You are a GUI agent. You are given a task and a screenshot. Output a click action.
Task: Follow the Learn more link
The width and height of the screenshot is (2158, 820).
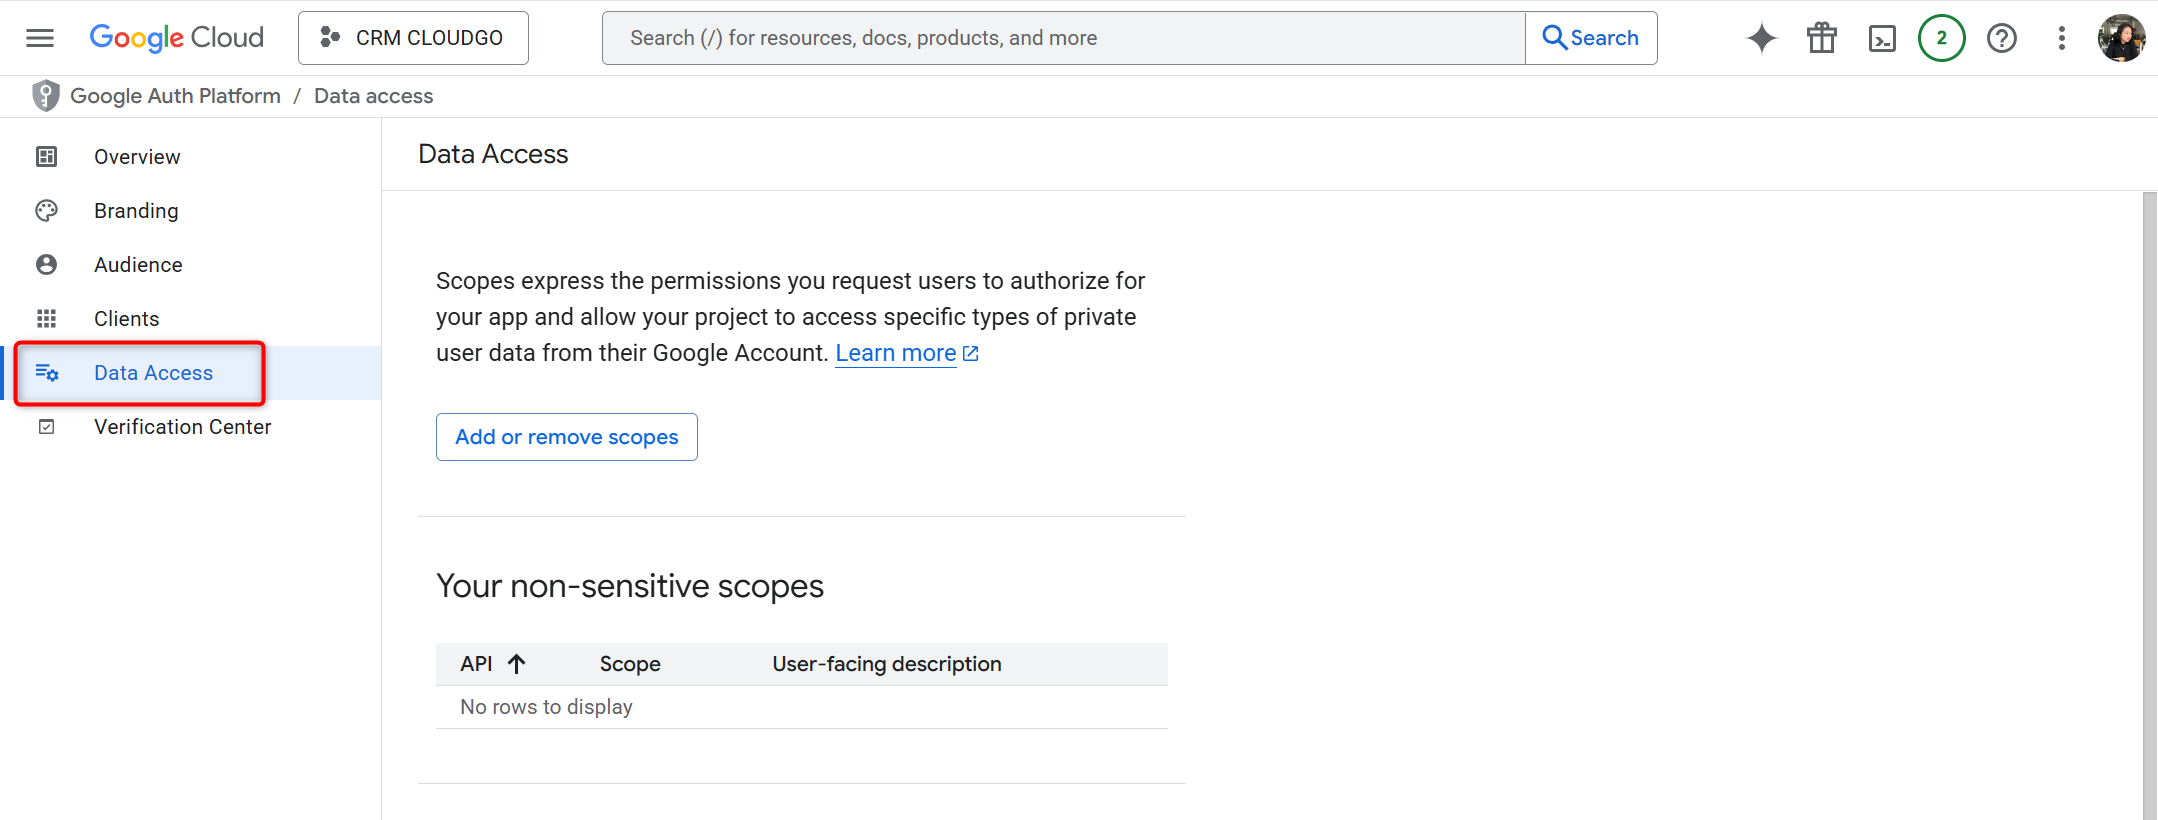(896, 353)
